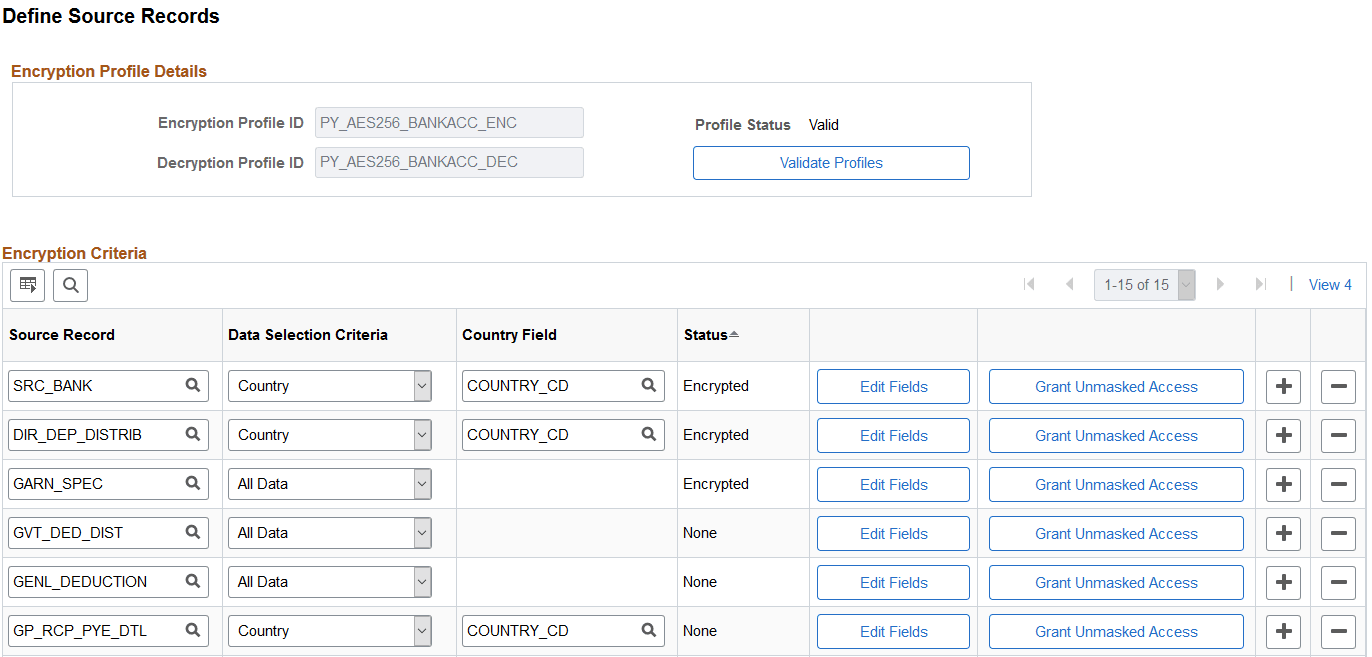Add row after SRC_BANK record
1372x657 pixels.
pyautogui.click(x=1284, y=386)
